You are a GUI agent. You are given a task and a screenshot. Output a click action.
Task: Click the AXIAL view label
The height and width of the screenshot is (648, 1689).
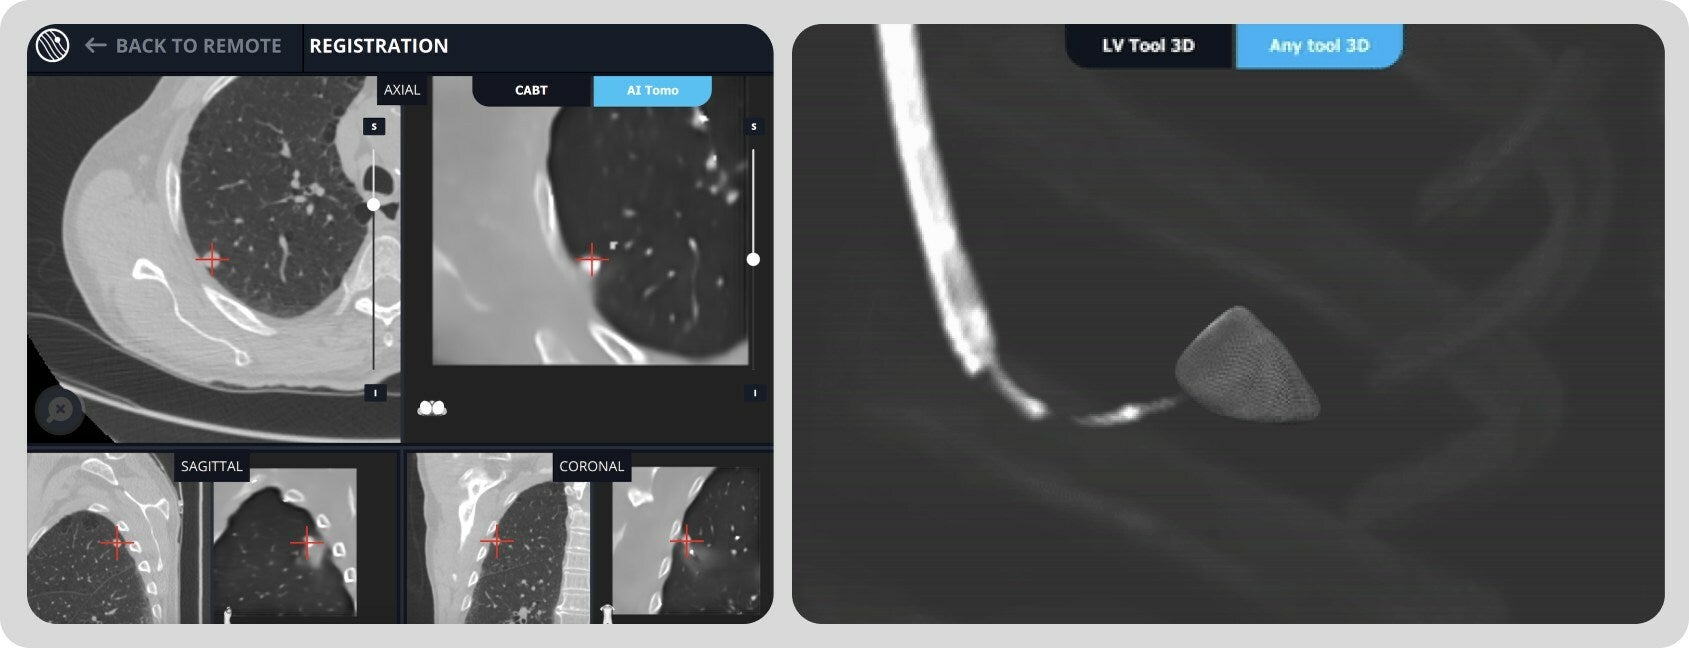point(402,90)
